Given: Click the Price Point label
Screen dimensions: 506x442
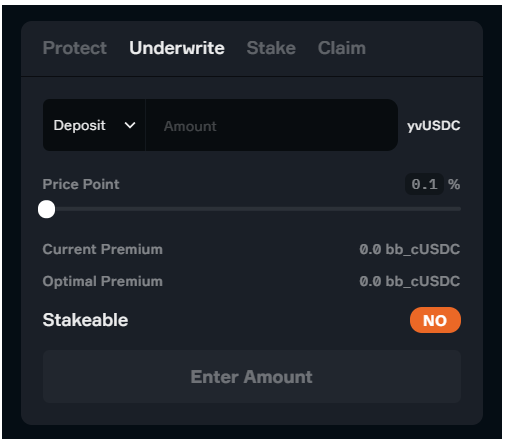Looking at the screenshot, I should pyautogui.click(x=81, y=184).
